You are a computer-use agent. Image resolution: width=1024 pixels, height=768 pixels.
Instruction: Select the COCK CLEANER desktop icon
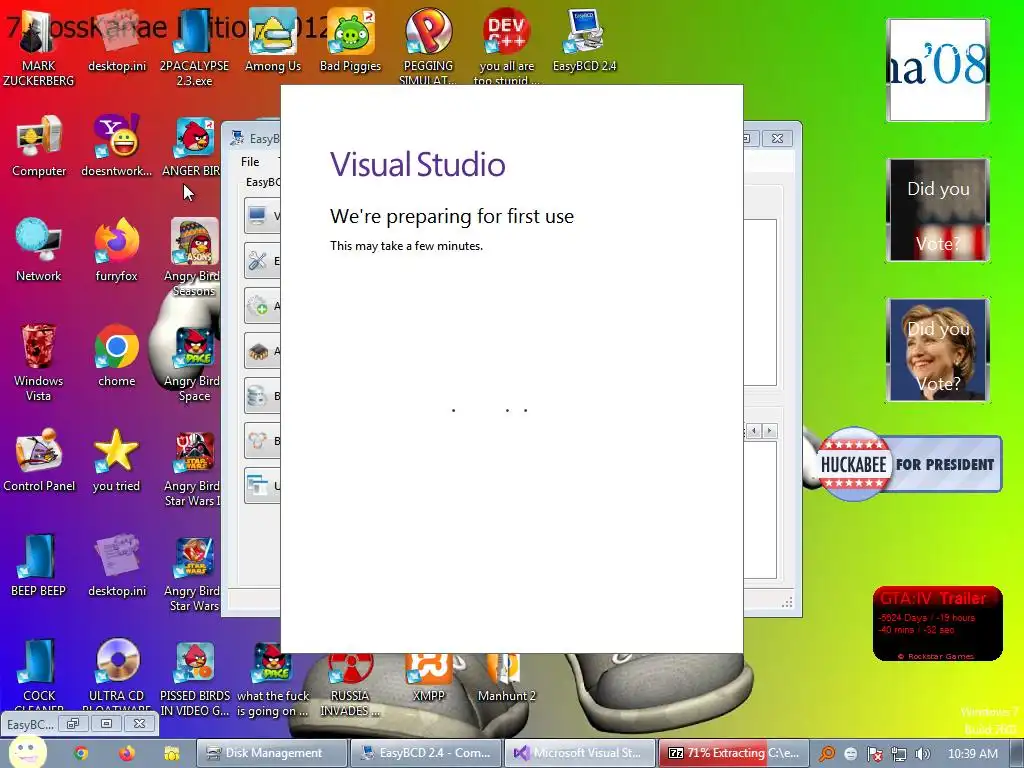pos(39,674)
